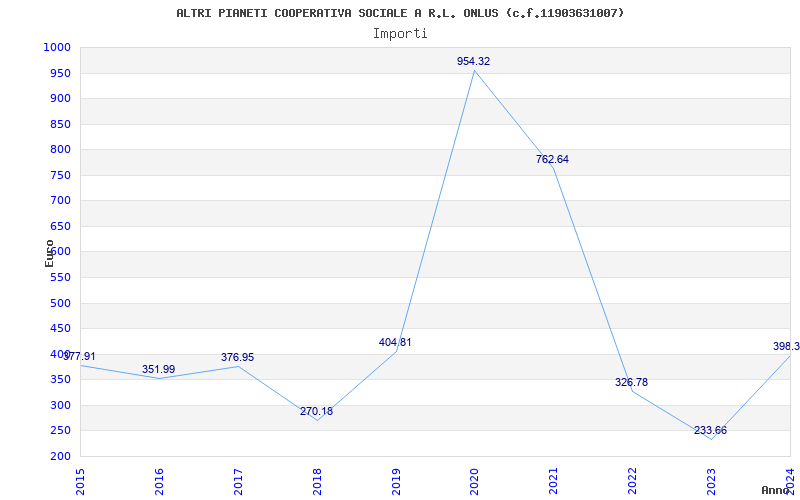Click the 750 y-axis tick label

point(60,175)
